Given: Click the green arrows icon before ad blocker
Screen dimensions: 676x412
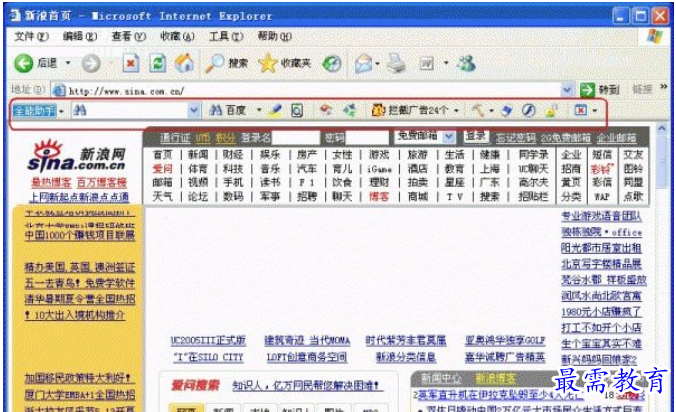Looking at the screenshot, I should click(x=349, y=110).
